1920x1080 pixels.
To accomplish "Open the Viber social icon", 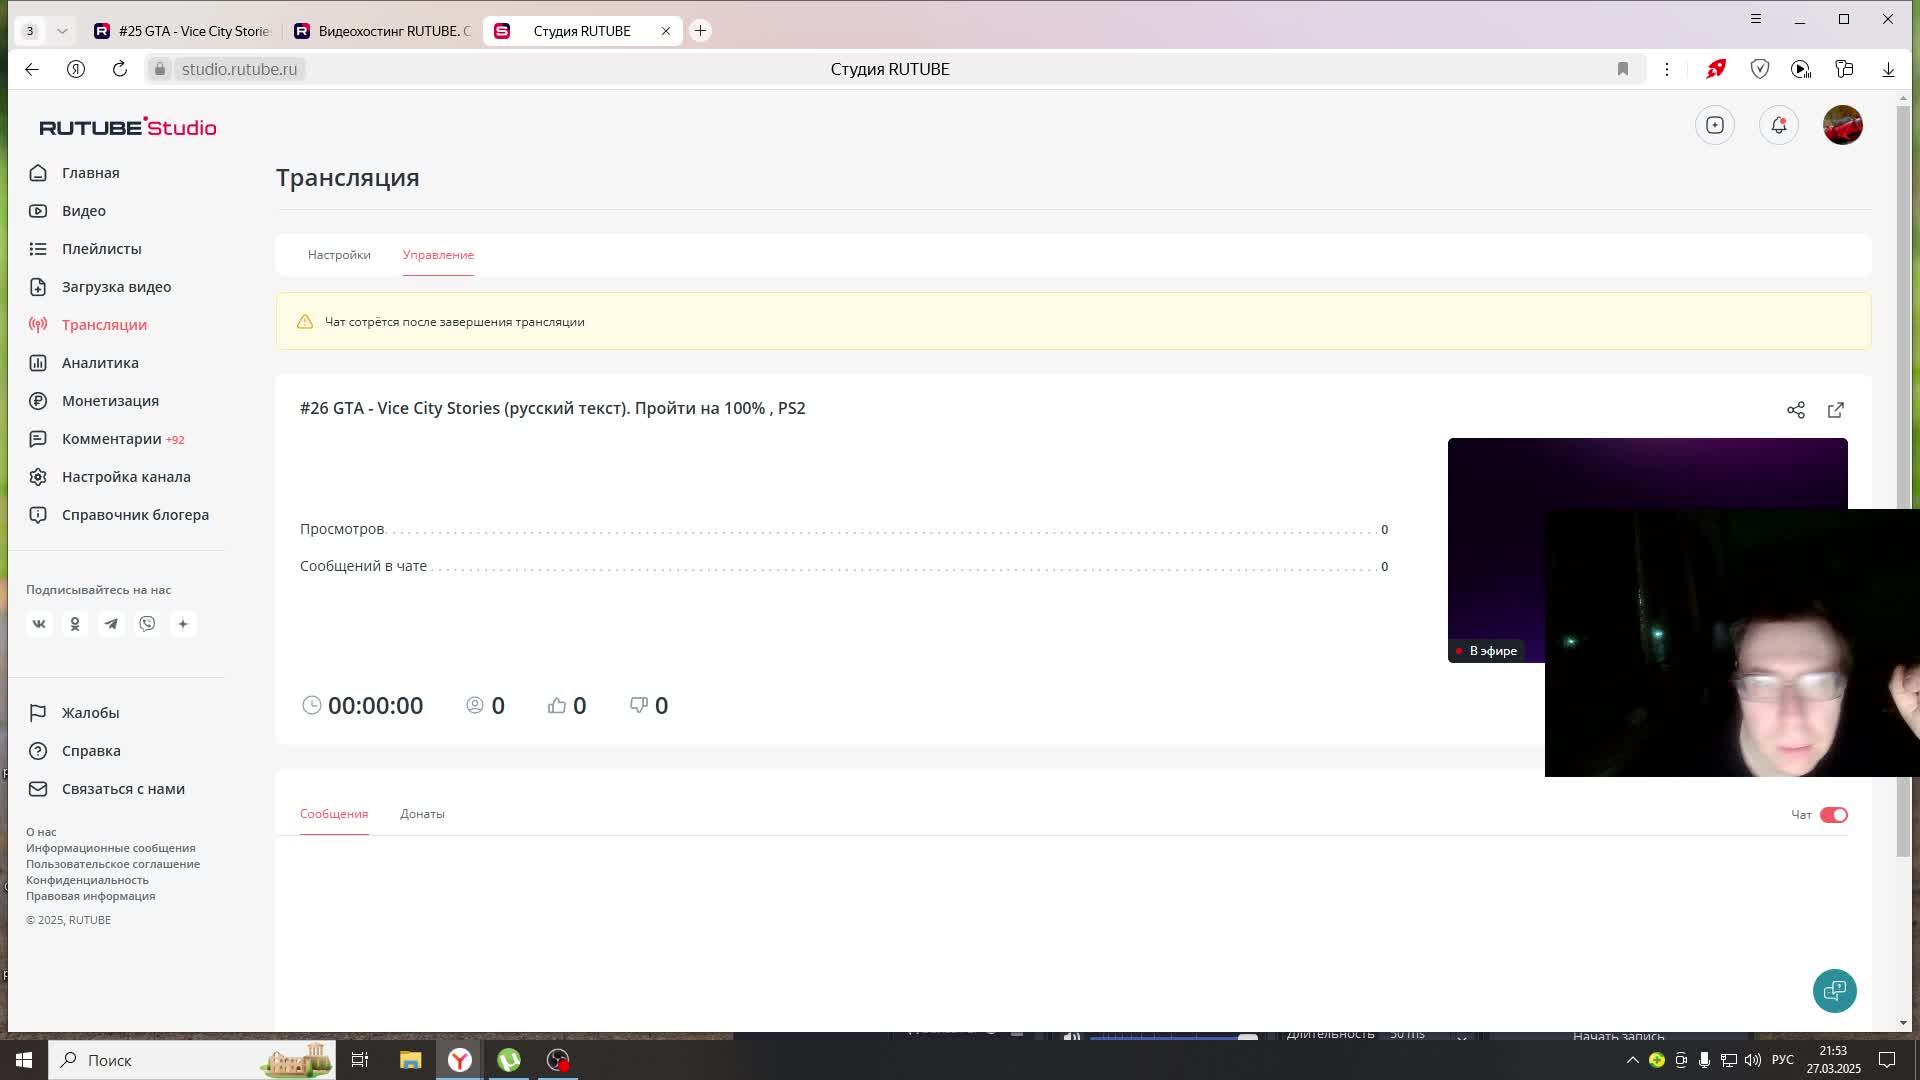I will [x=147, y=624].
